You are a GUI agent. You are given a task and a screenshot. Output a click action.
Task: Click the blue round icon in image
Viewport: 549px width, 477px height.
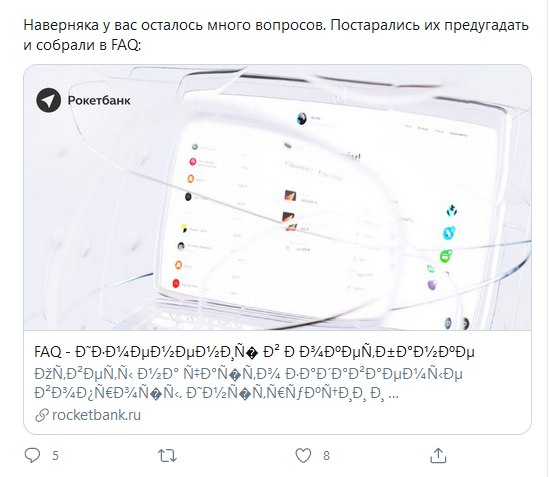[x=449, y=233]
